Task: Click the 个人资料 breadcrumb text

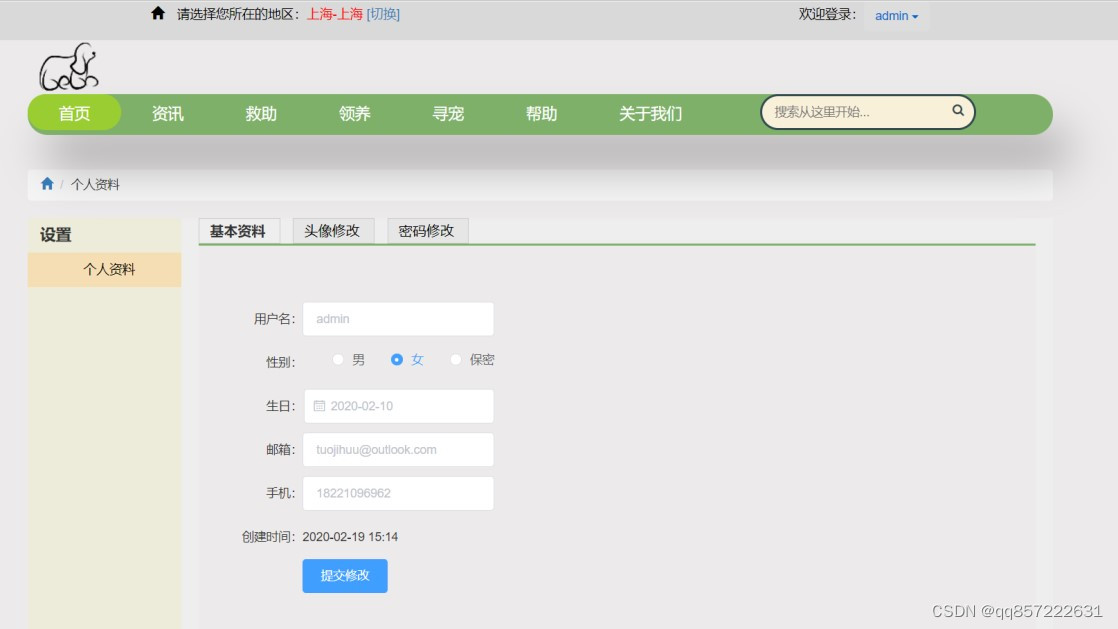Action: click(x=95, y=185)
